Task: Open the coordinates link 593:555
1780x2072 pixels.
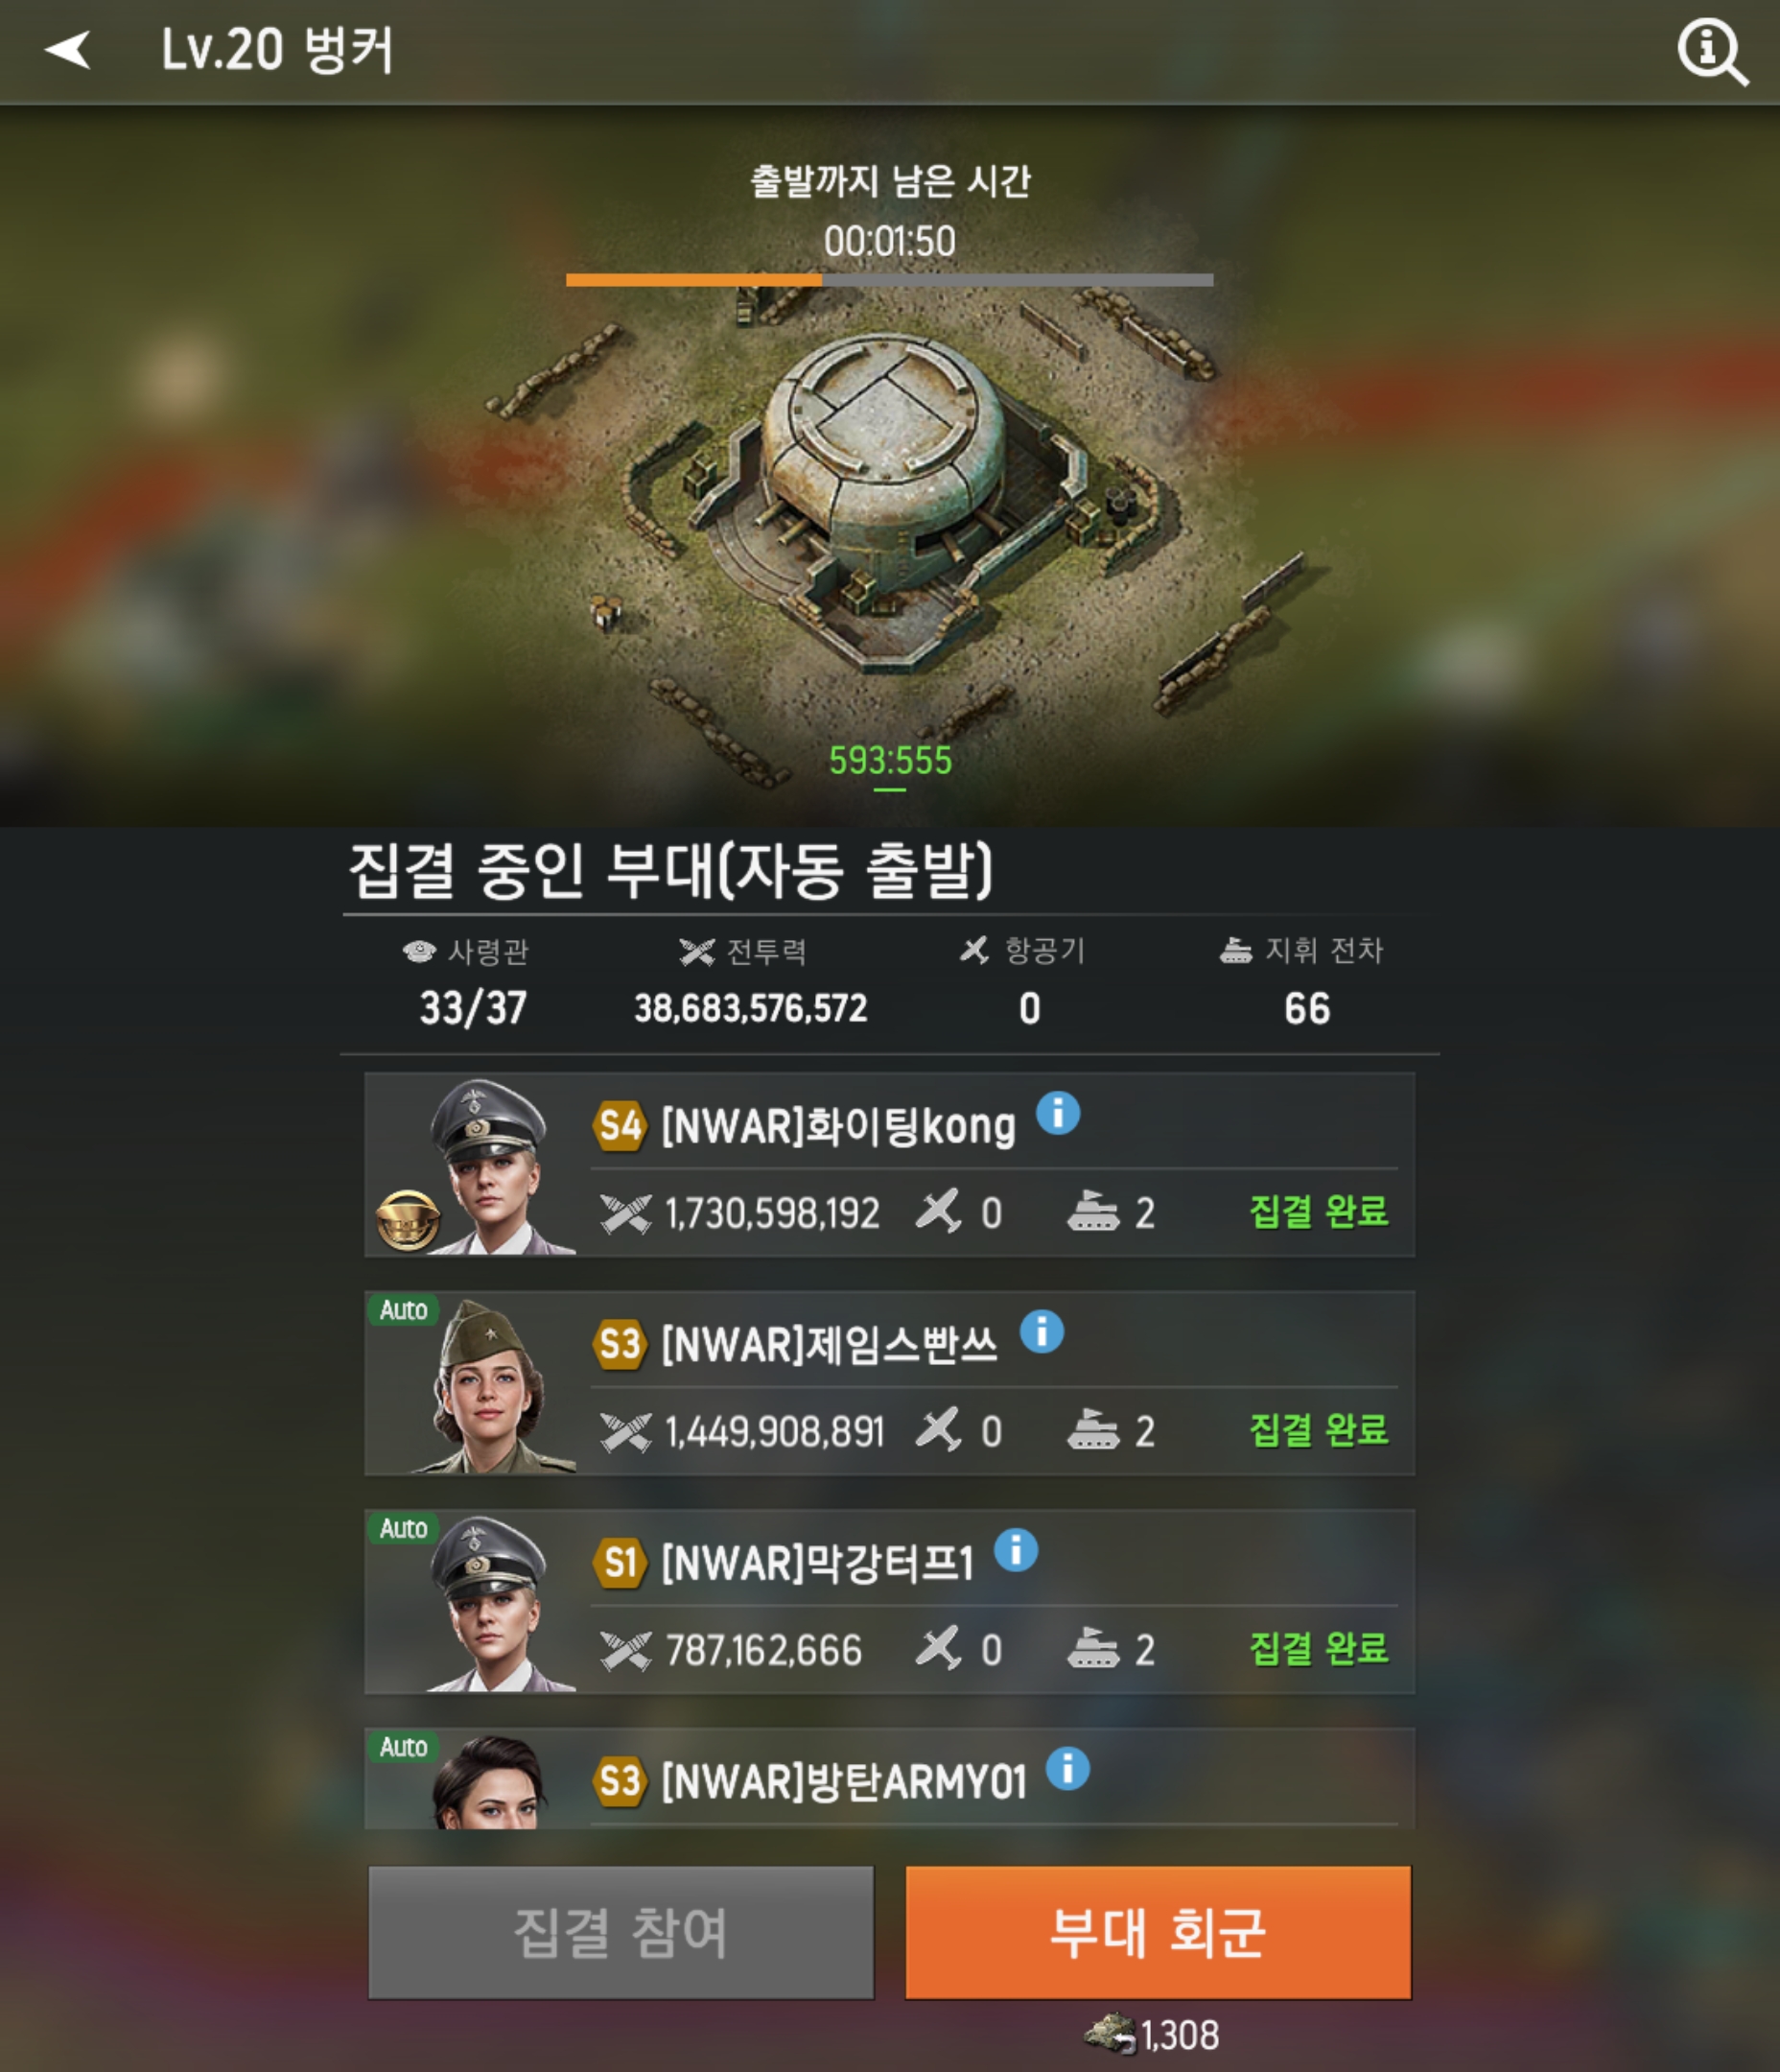Action: coord(890,762)
